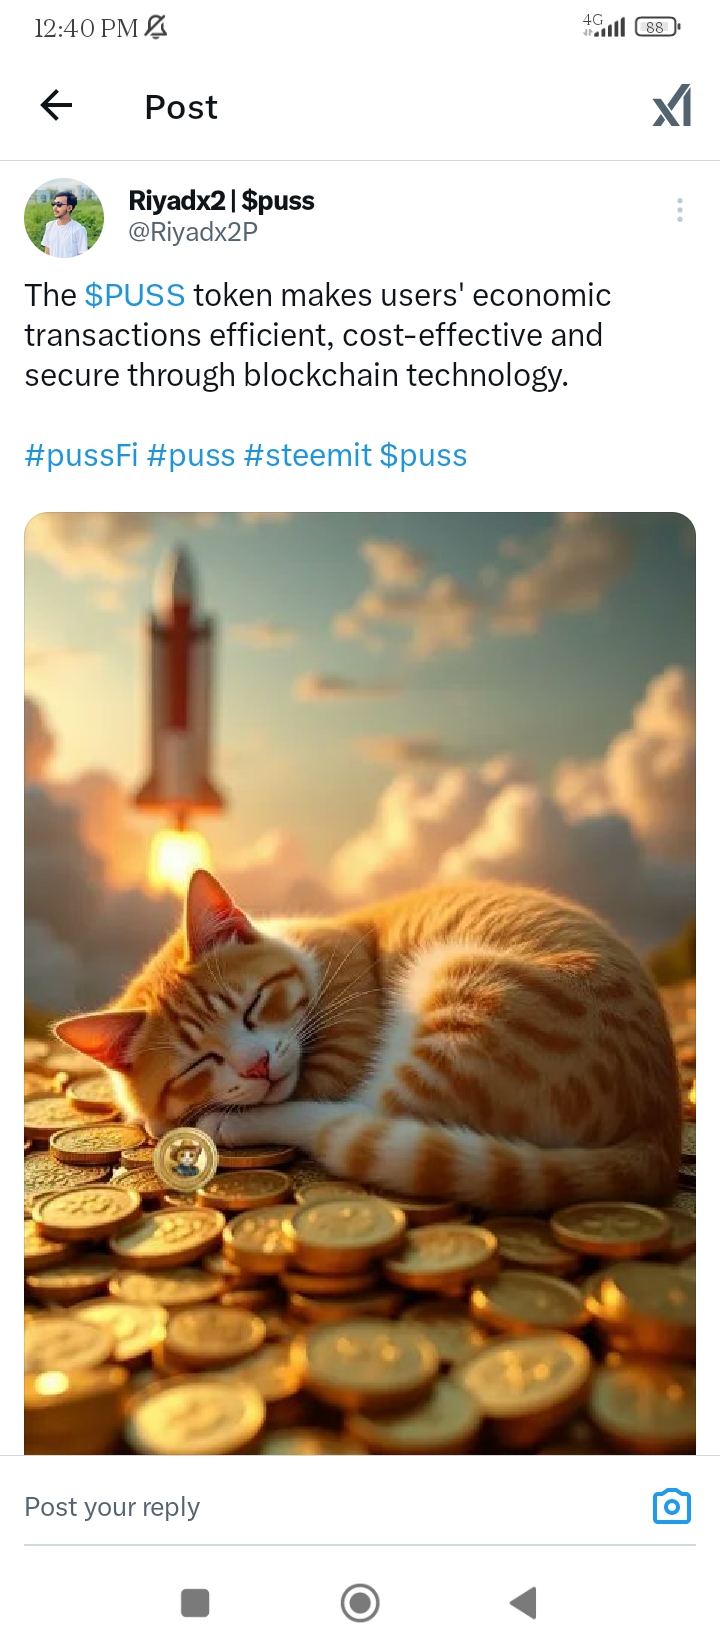Tap the Android home circle button

pyautogui.click(x=360, y=1603)
